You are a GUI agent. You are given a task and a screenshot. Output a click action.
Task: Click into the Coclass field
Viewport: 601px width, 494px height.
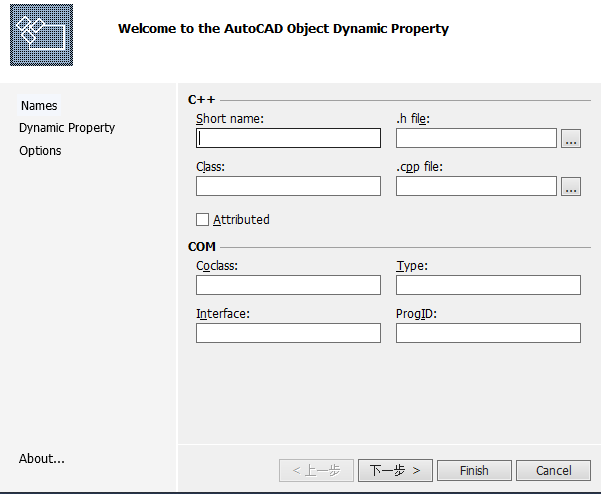point(288,285)
